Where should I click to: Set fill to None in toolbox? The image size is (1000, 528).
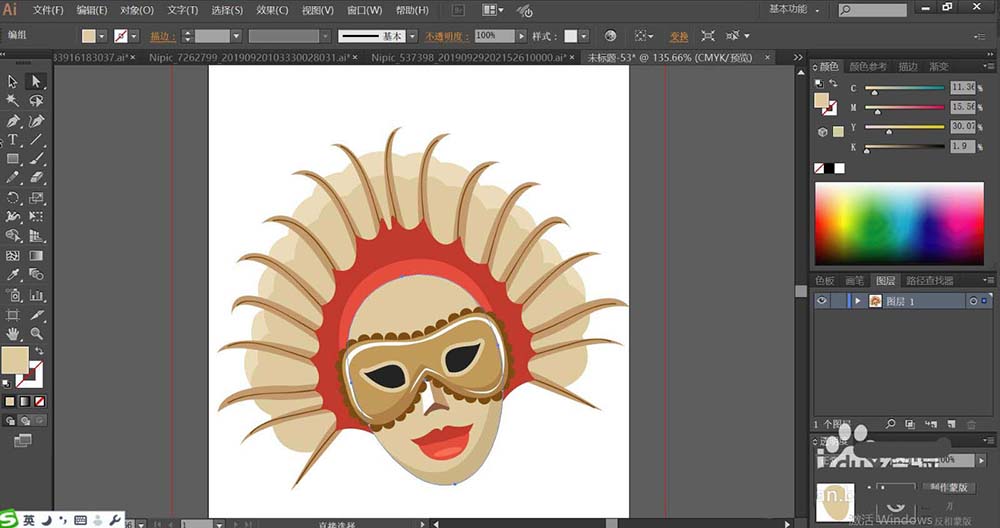tap(39, 401)
